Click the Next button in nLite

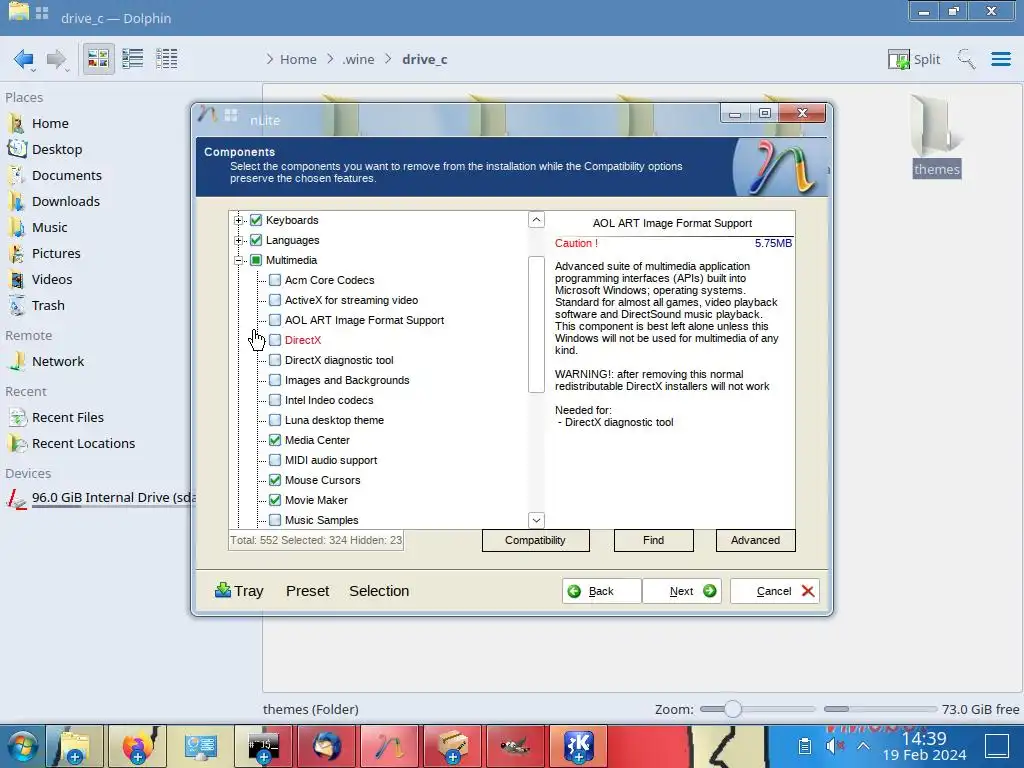coord(682,591)
